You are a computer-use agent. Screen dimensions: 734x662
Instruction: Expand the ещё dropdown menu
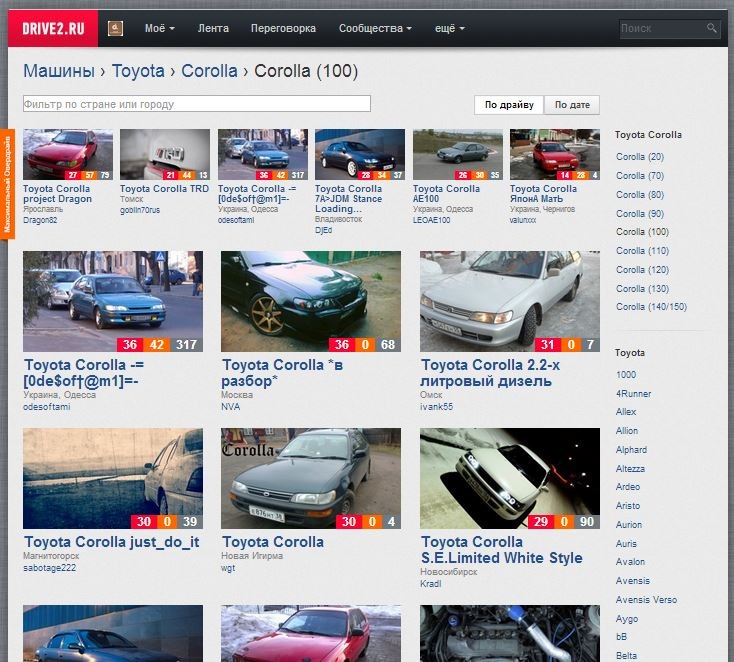449,29
